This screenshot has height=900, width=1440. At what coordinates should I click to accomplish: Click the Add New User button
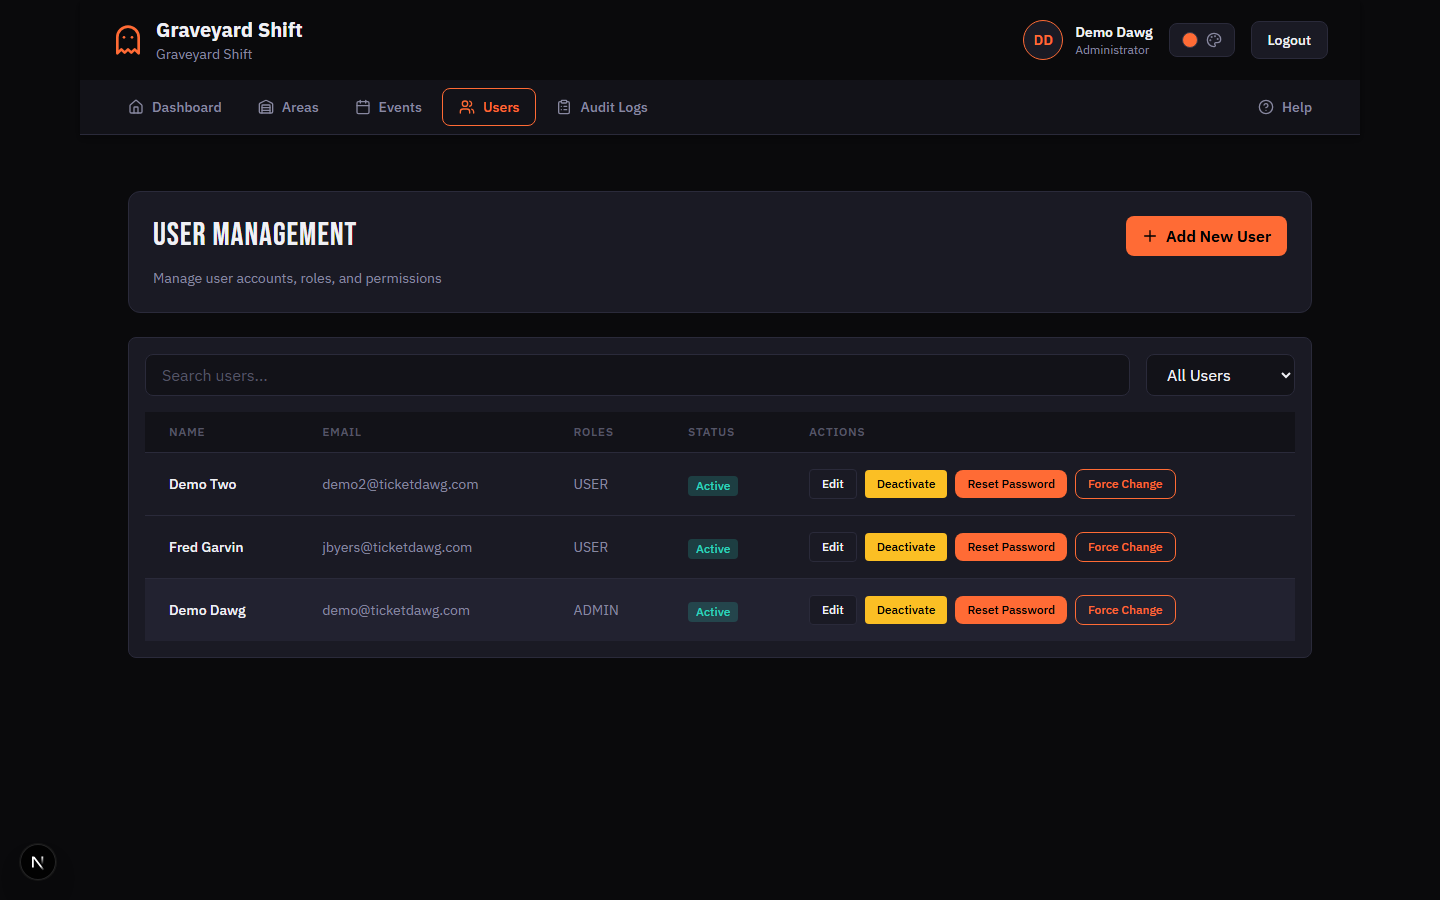coord(1206,236)
